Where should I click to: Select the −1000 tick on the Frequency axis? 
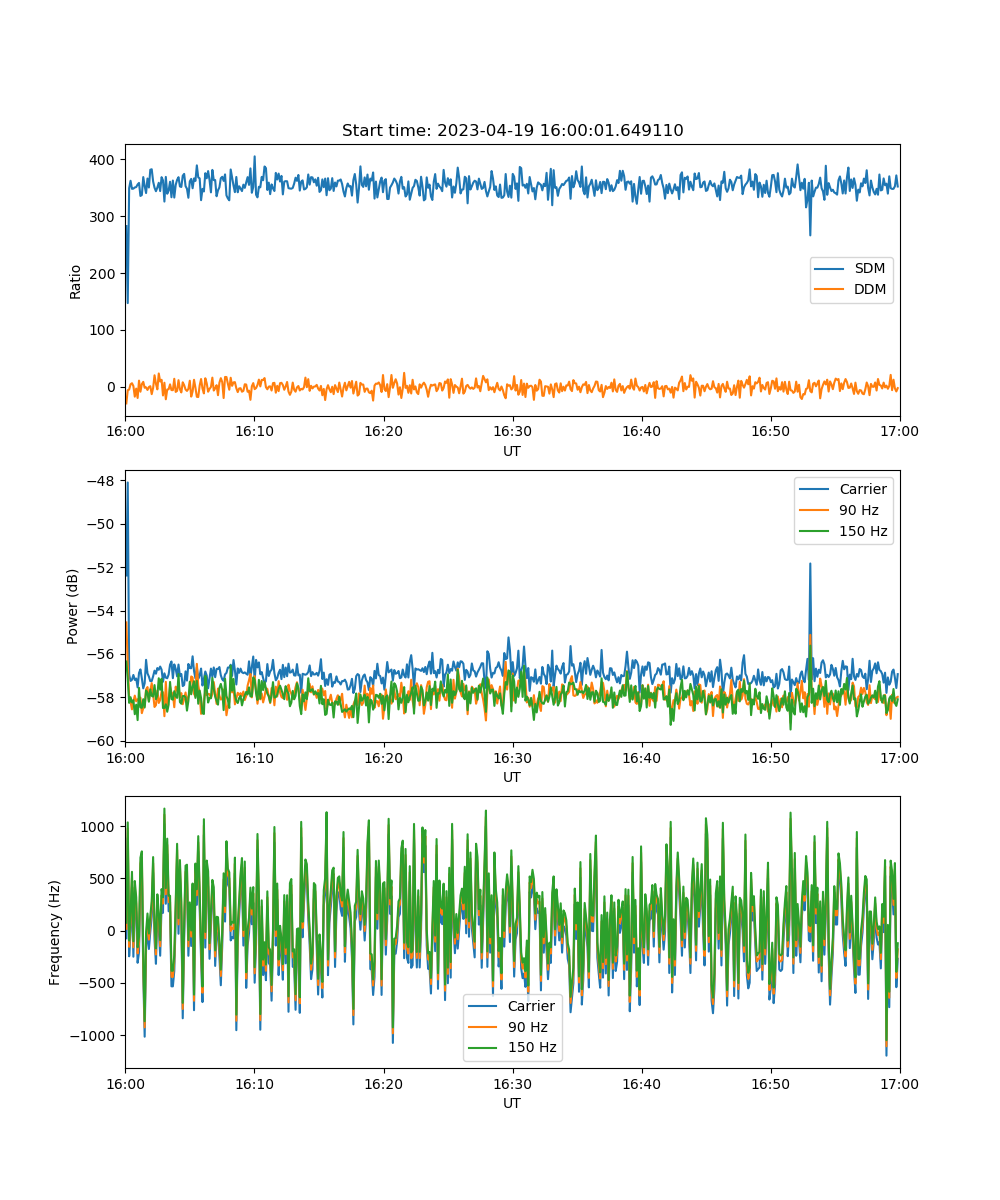click(x=94, y=1036)
